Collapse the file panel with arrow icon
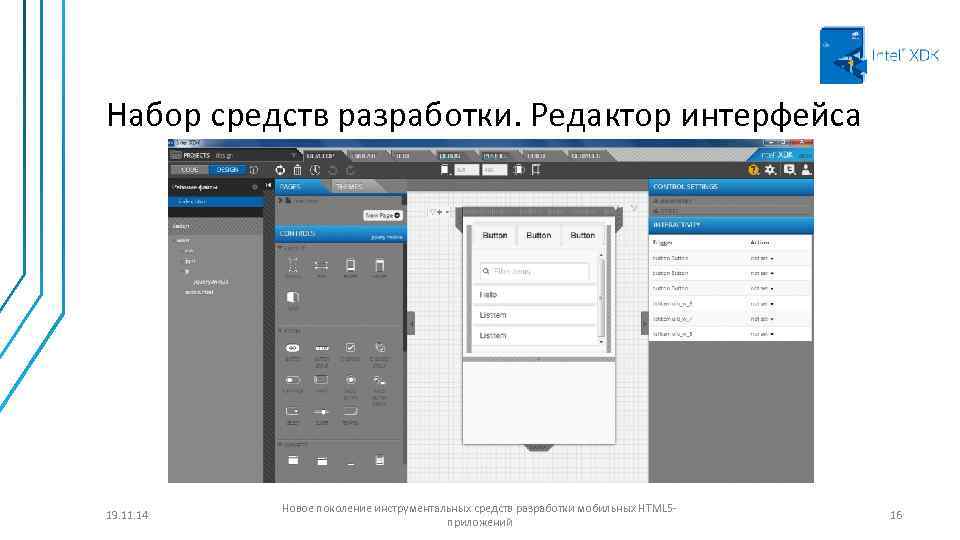Viewport: 960px width, 540px height. [268, 186]
